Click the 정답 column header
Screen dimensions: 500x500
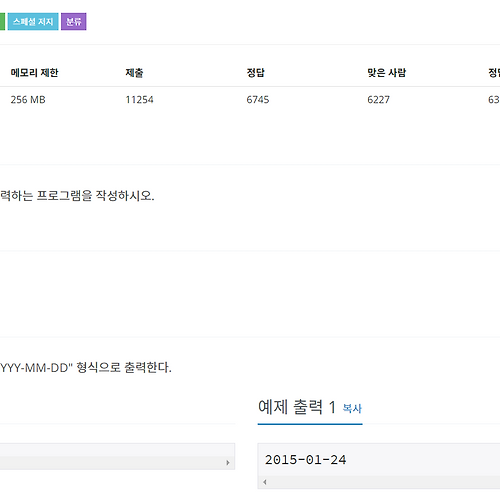coord(255,73)
